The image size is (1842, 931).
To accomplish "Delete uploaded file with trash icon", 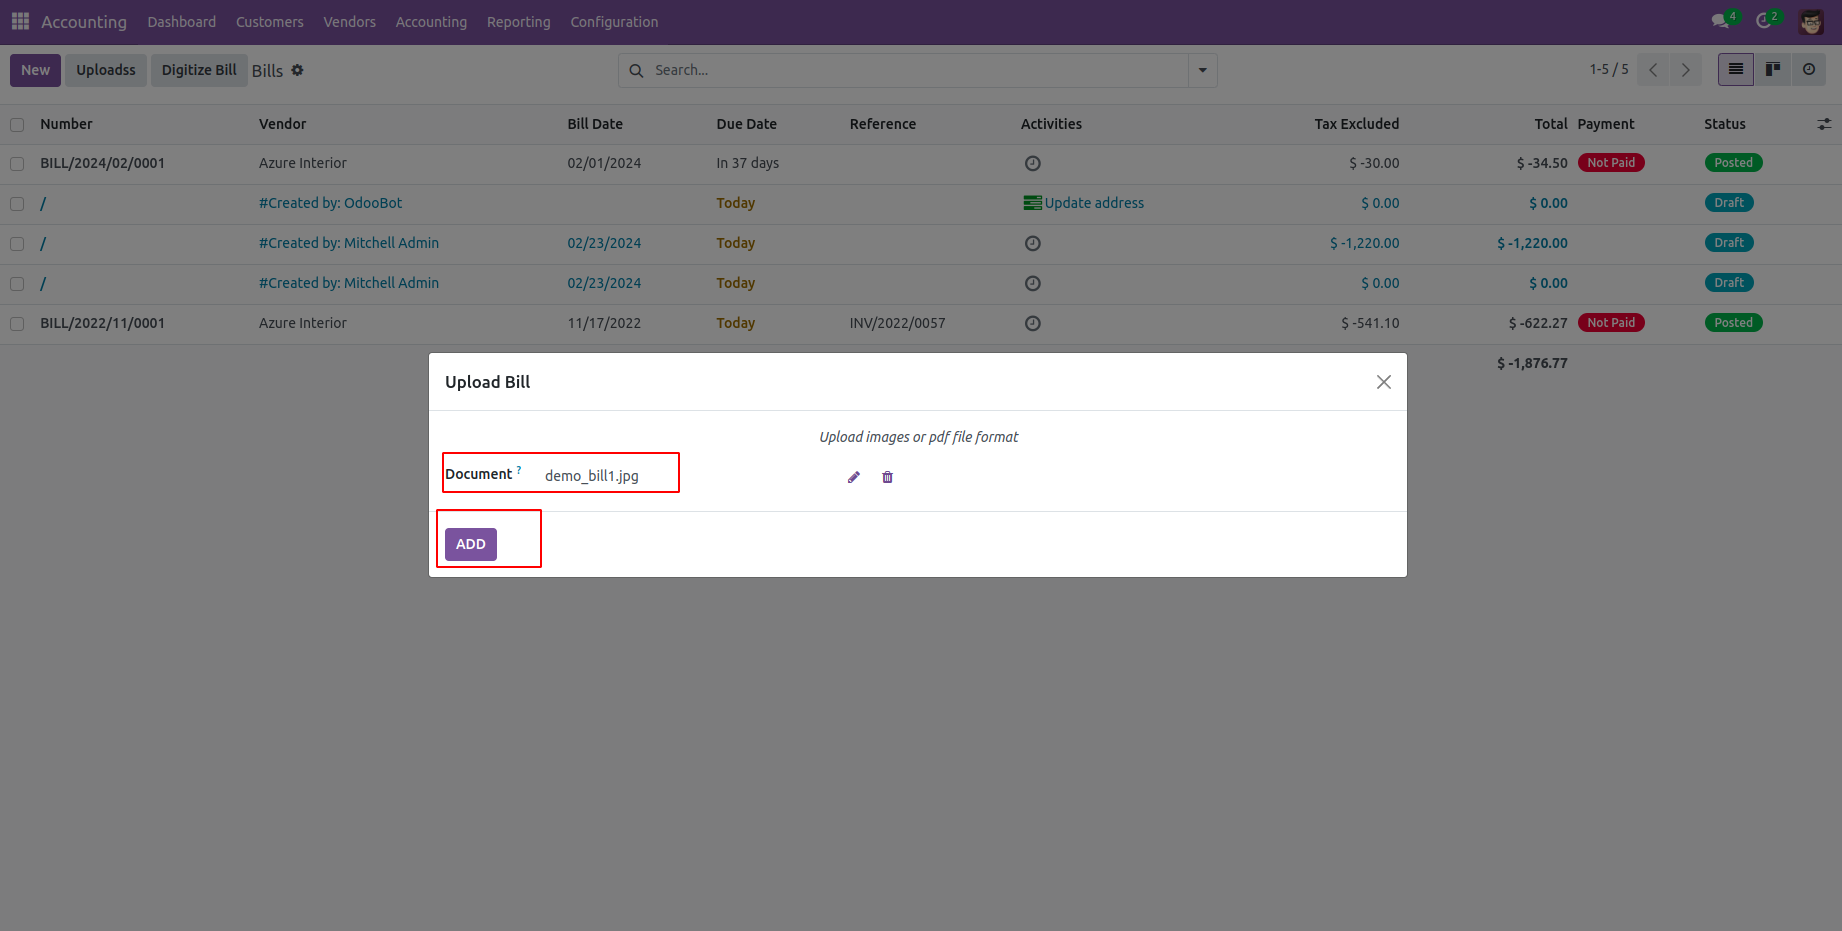I will (887, 477).
